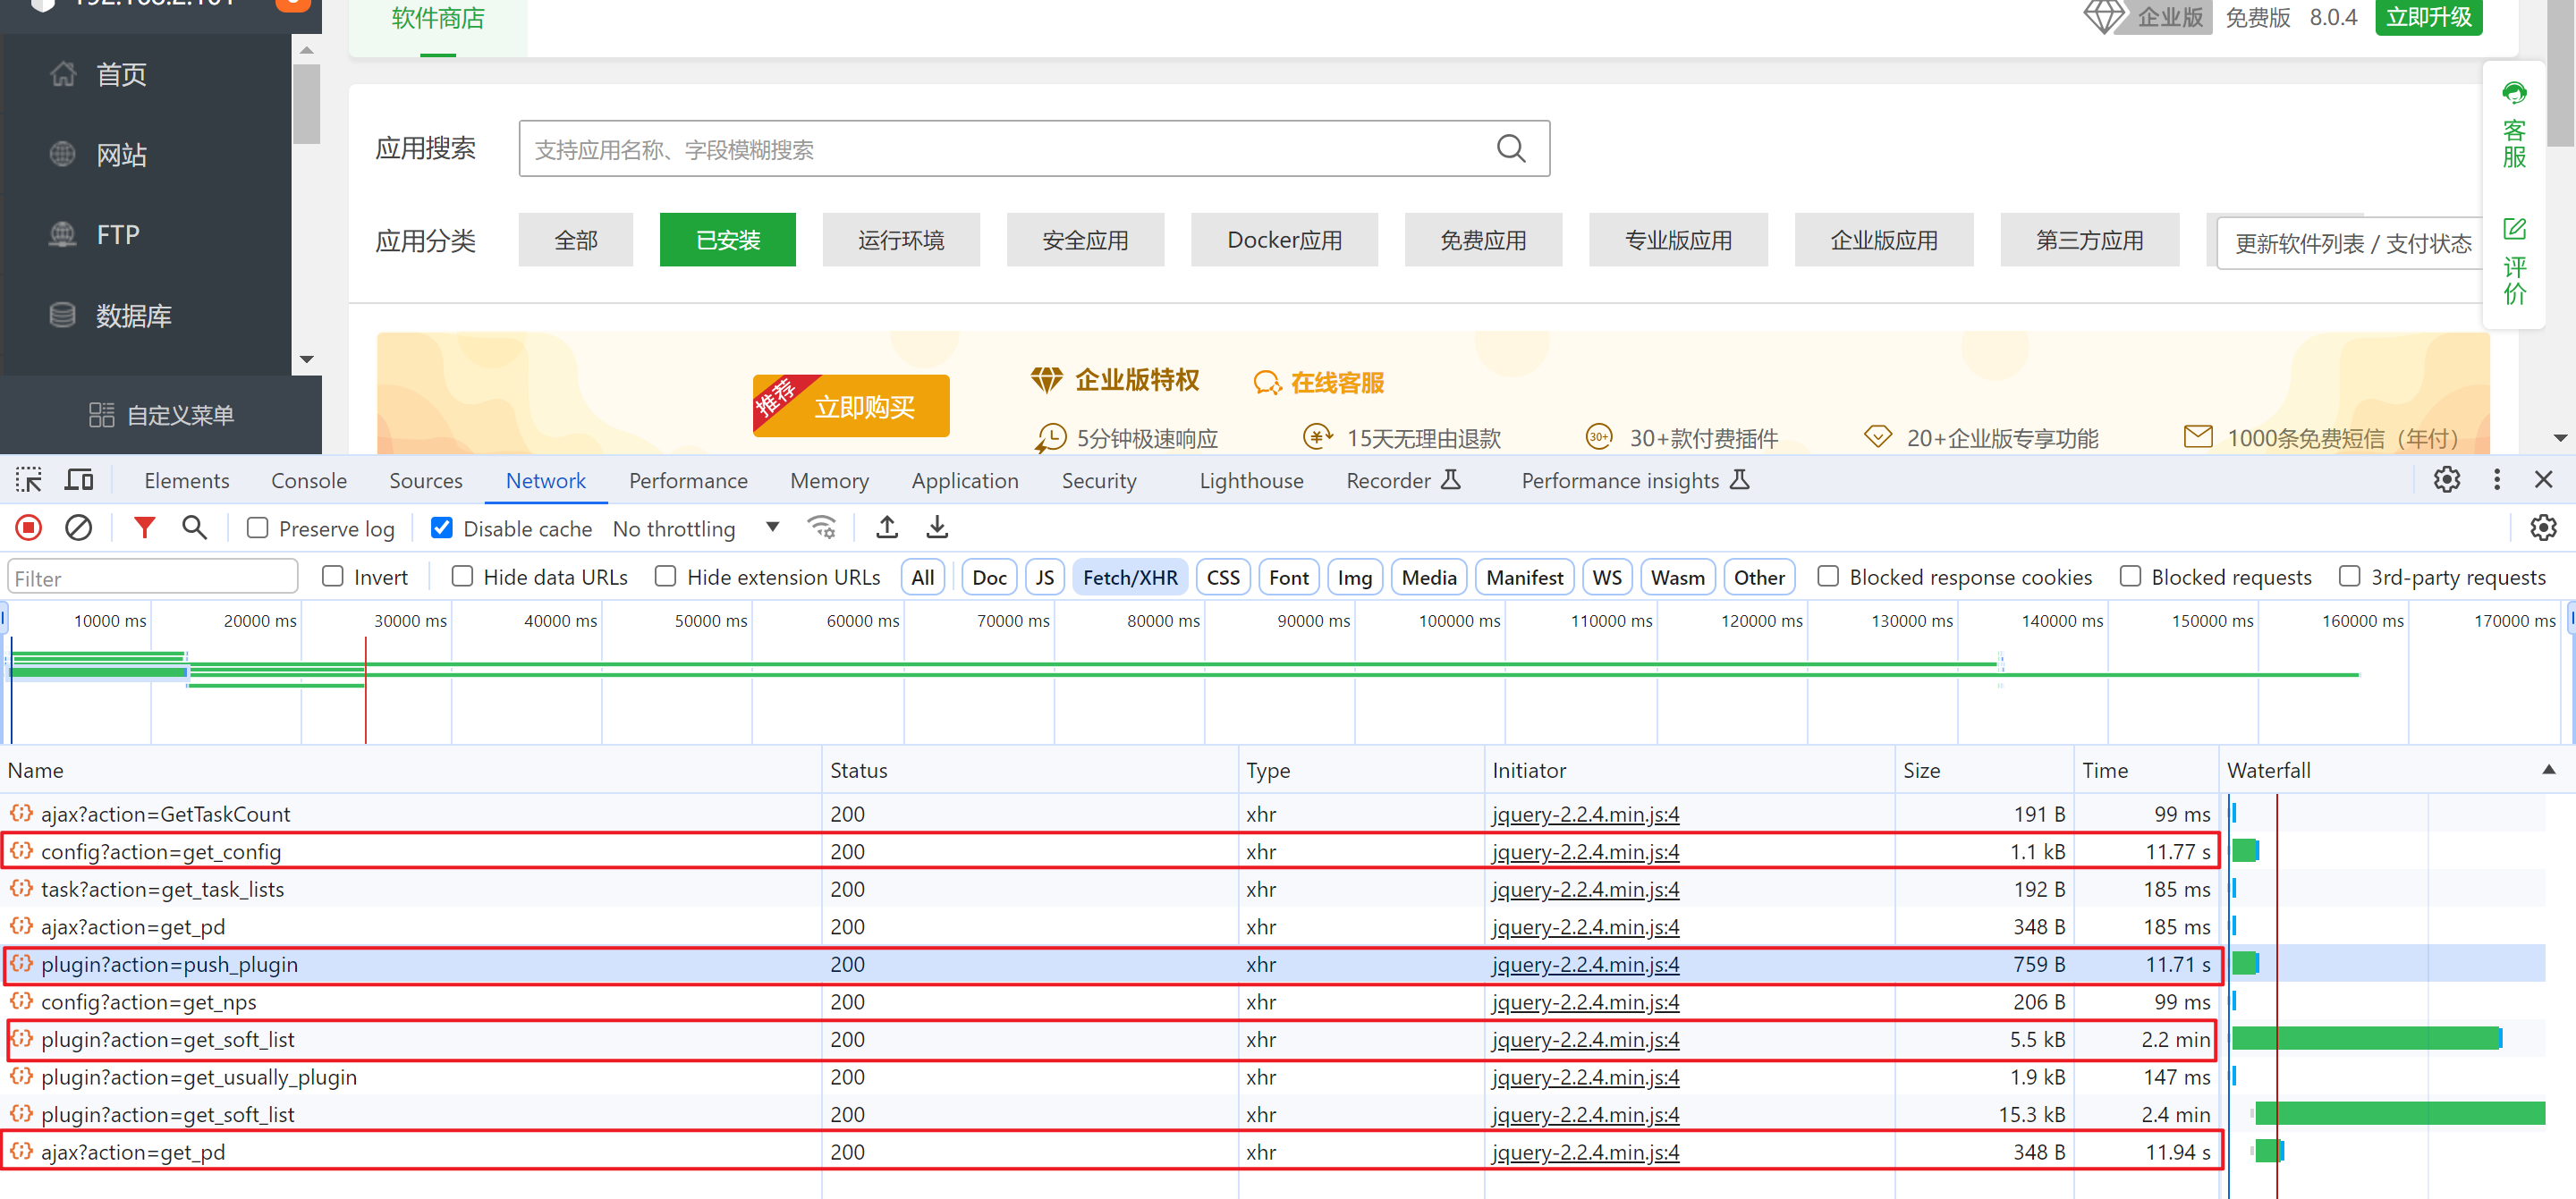Click the 应用搜索 input field
This screenshot has height=1199, width=2576.
1034,149
